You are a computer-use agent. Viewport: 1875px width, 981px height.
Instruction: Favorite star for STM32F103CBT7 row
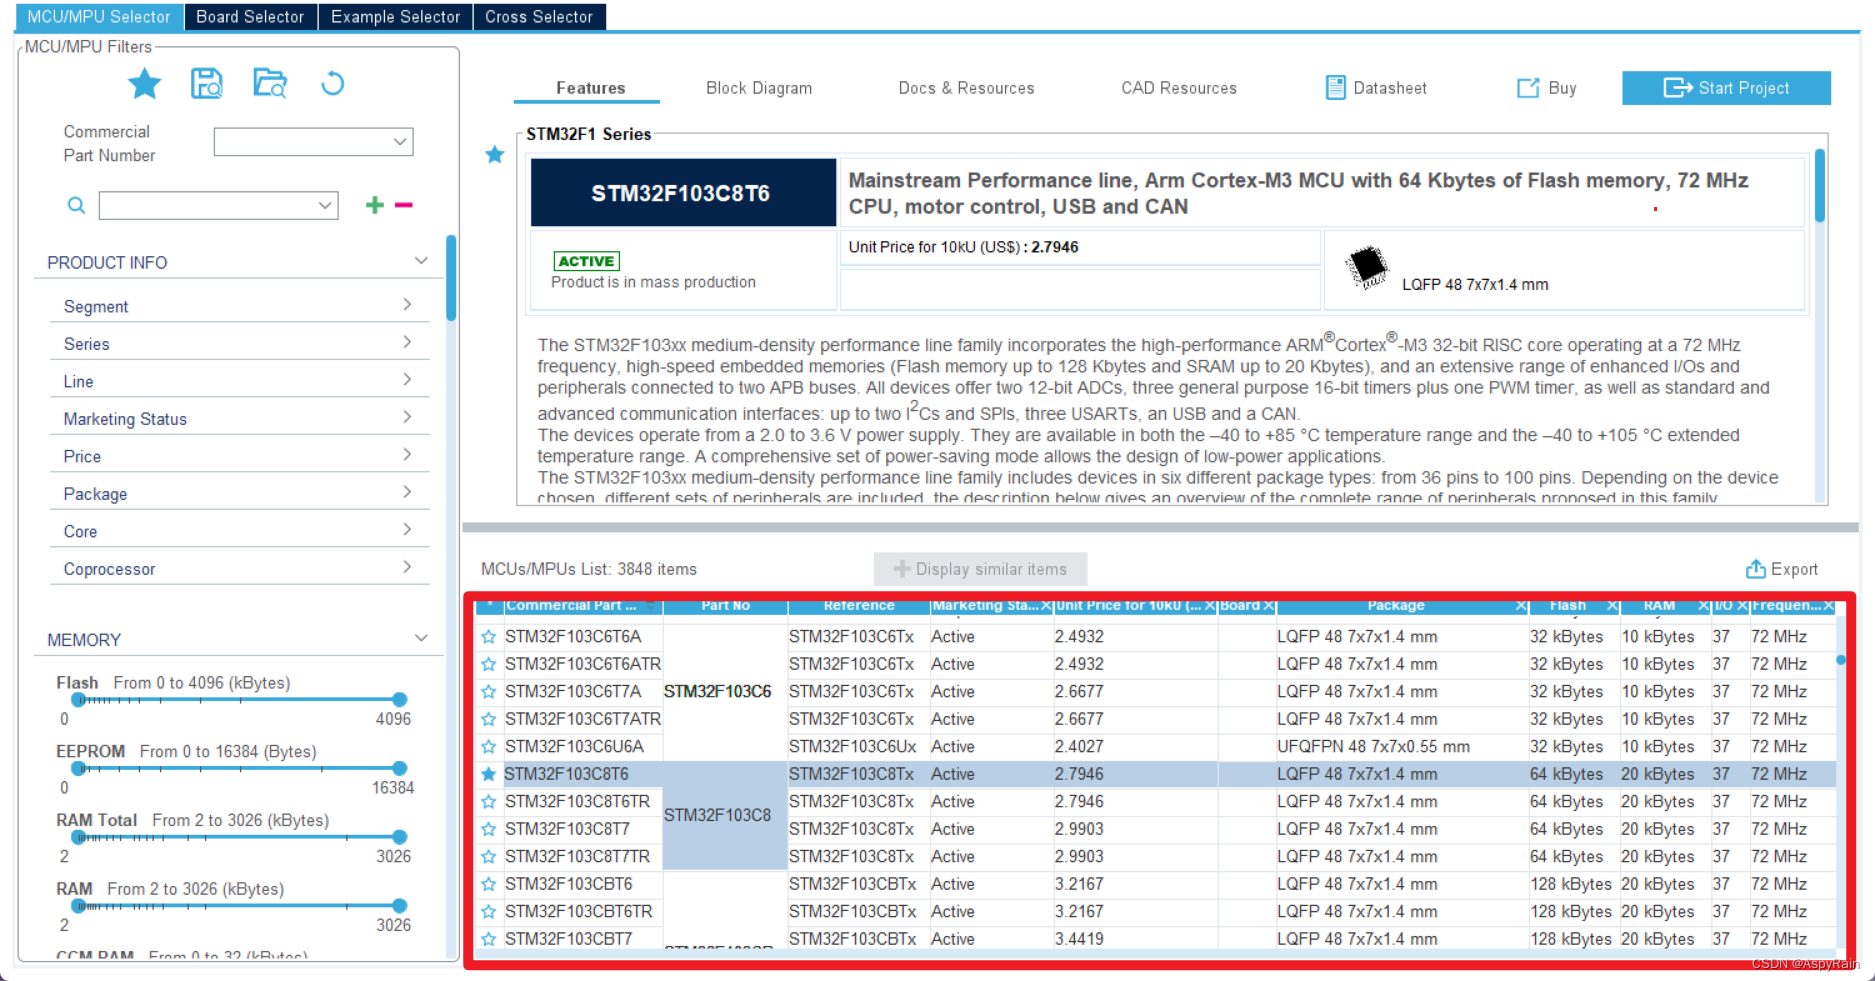point(489,939)
